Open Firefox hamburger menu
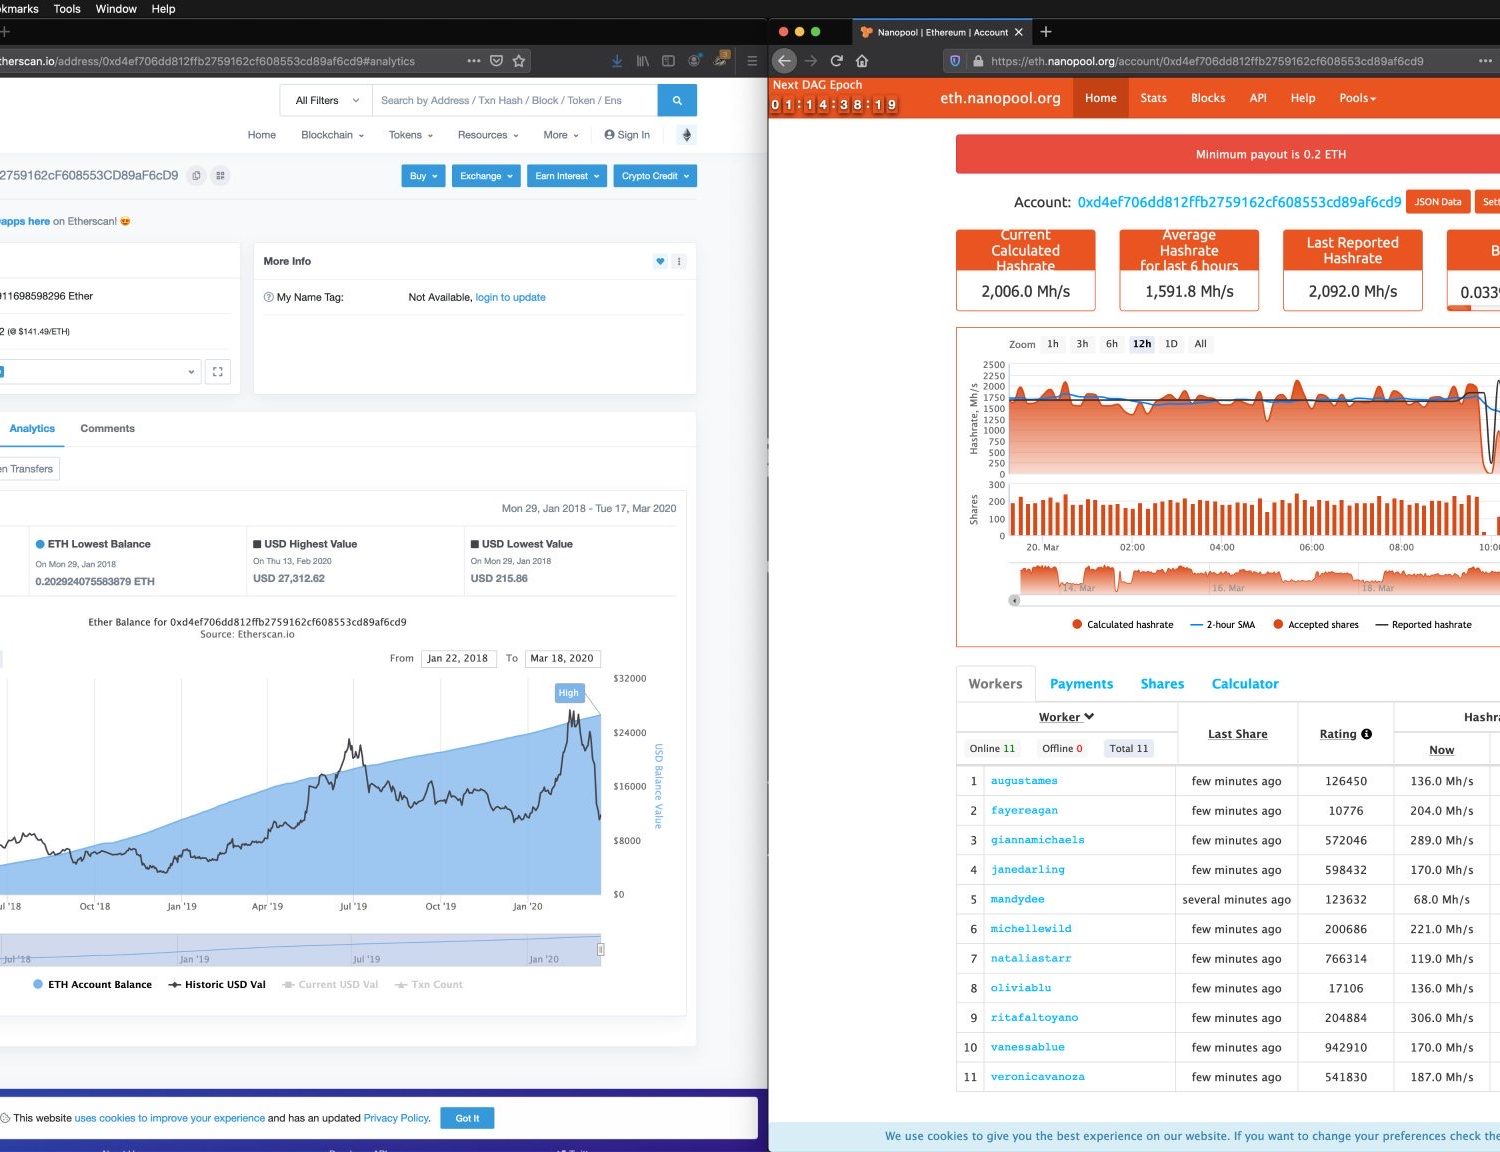The width and height of the screenshot is (1500, 1152). coord(752,61)
